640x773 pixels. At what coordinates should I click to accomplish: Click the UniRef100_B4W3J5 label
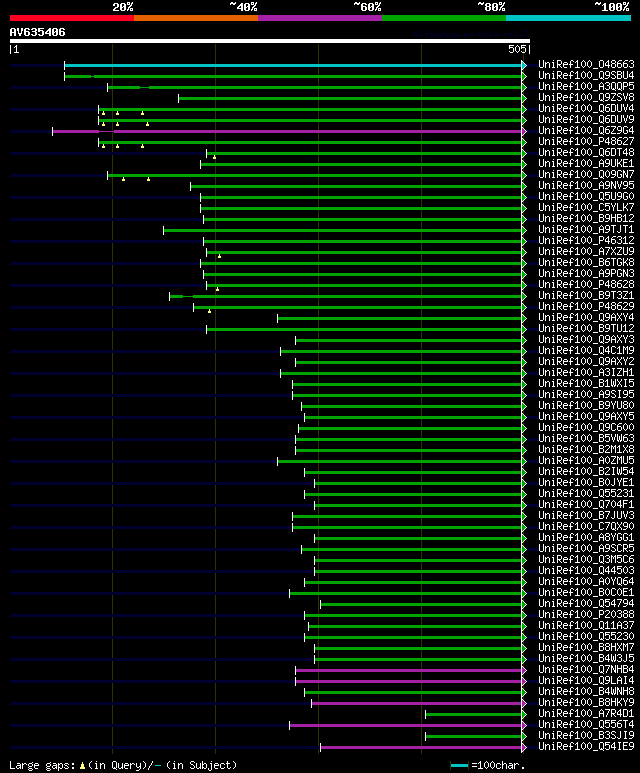click(x=586, y=659)
